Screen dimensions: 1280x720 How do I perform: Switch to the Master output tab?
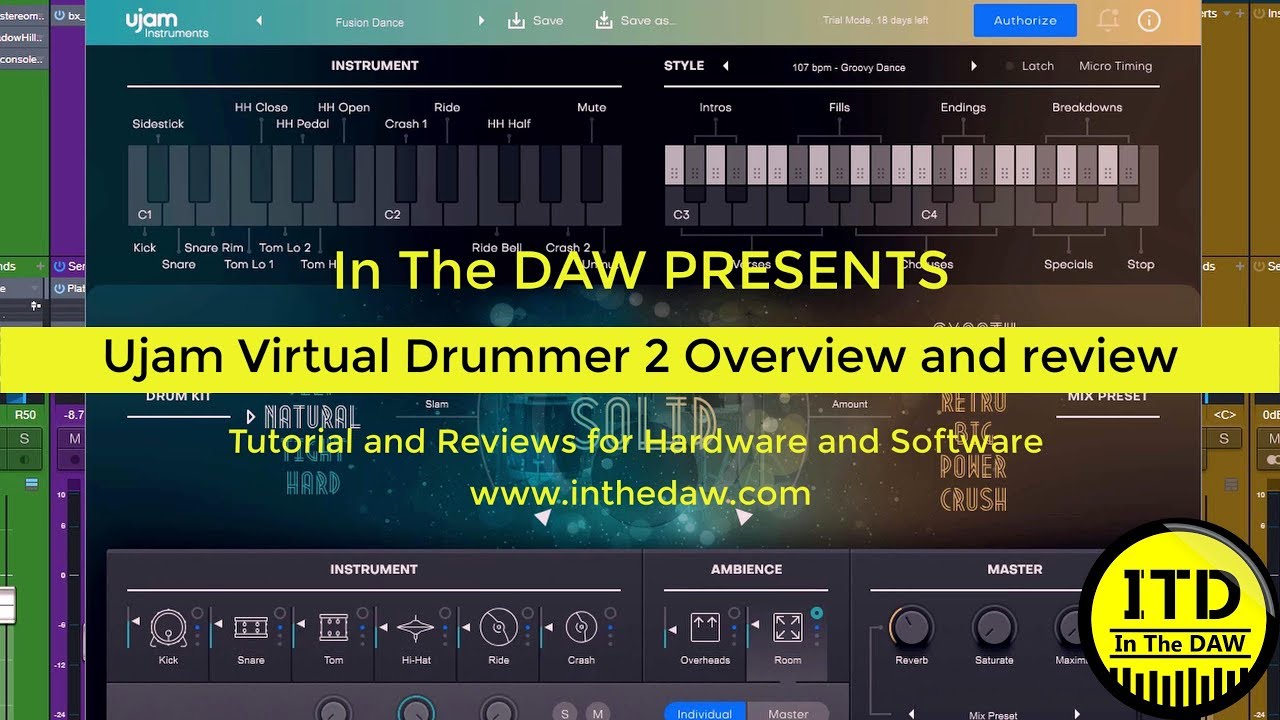[788, 712]
